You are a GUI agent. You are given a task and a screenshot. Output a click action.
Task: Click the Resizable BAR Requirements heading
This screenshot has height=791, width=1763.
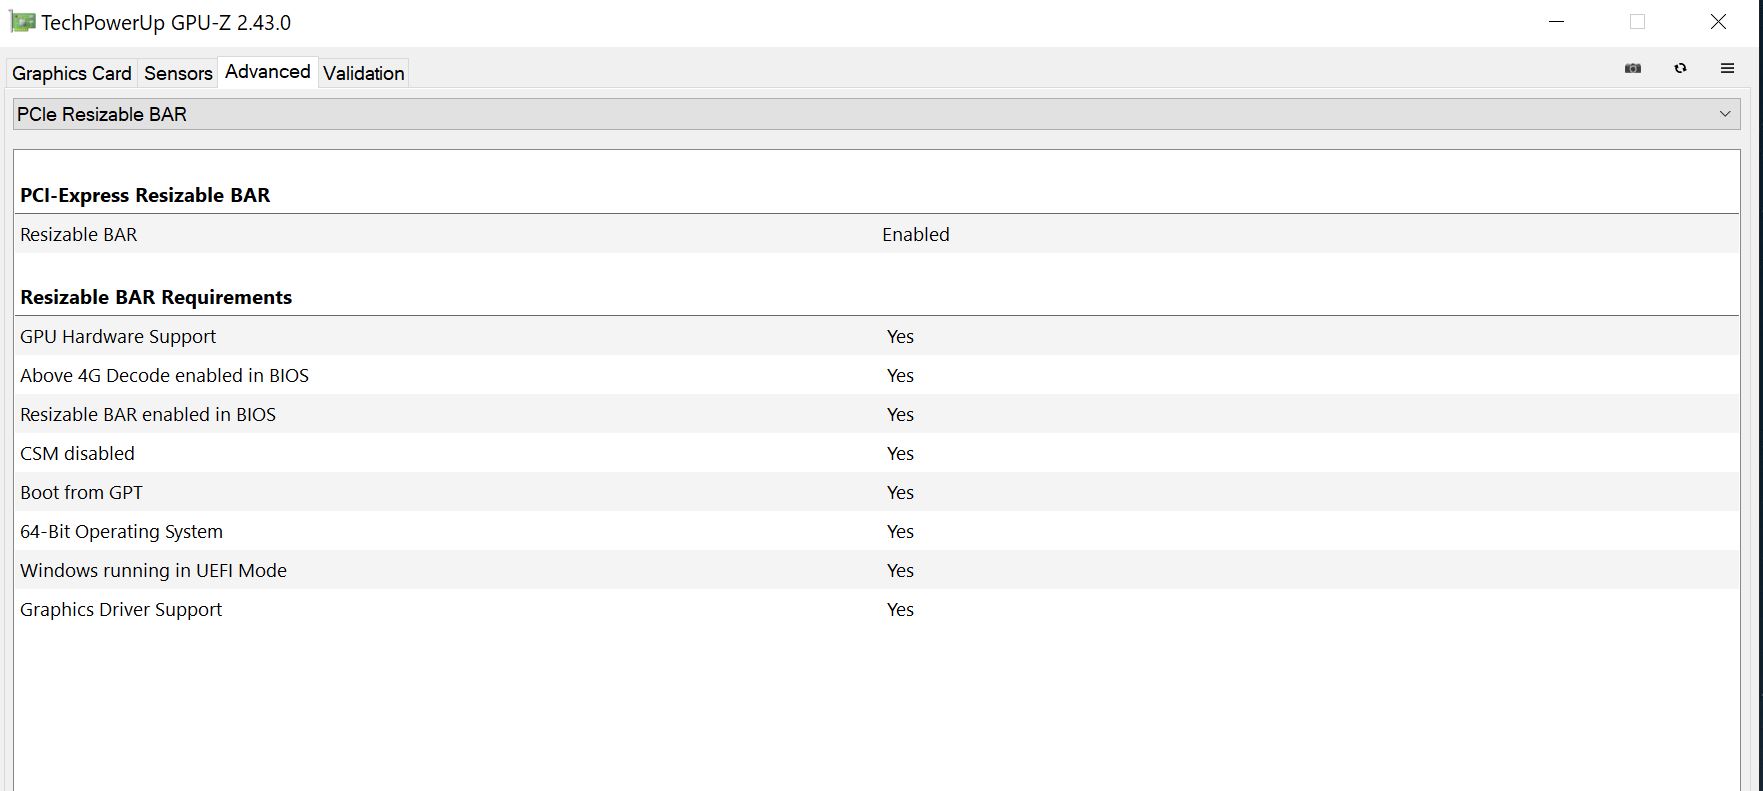pyautogui.click(x=156, y=297)
